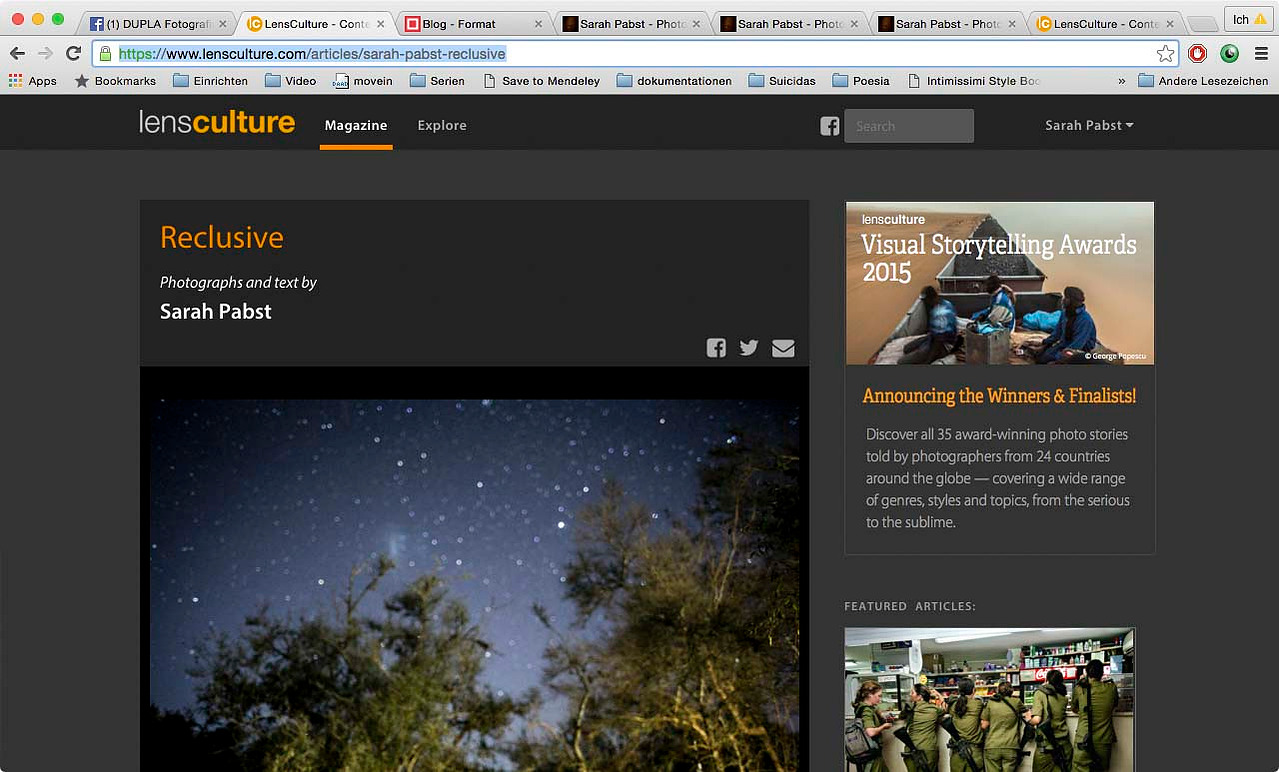The width and height of the screenshot is (1279, 772).
Task: Reload the page with the refresh icon
Action: pos(73,54)
